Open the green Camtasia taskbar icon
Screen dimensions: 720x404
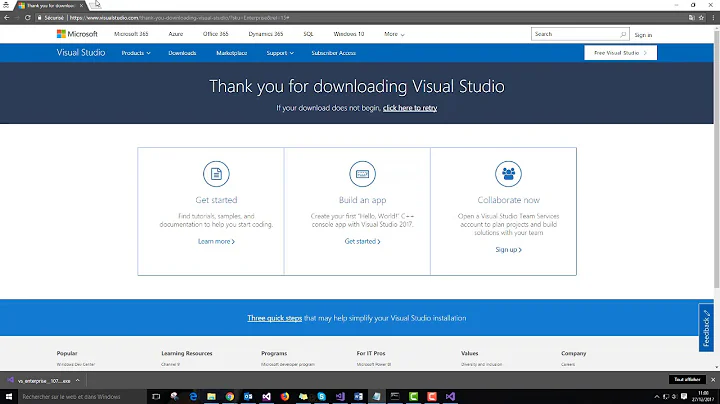tap(413, 396)
